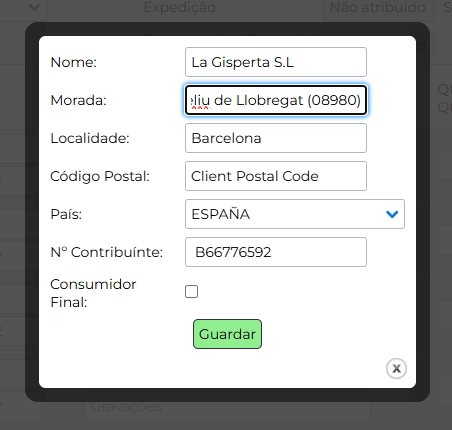Focus the Nº Contribuinte field B66776592
This screenshot has height=430, width=452.
(x=276, y=252)
